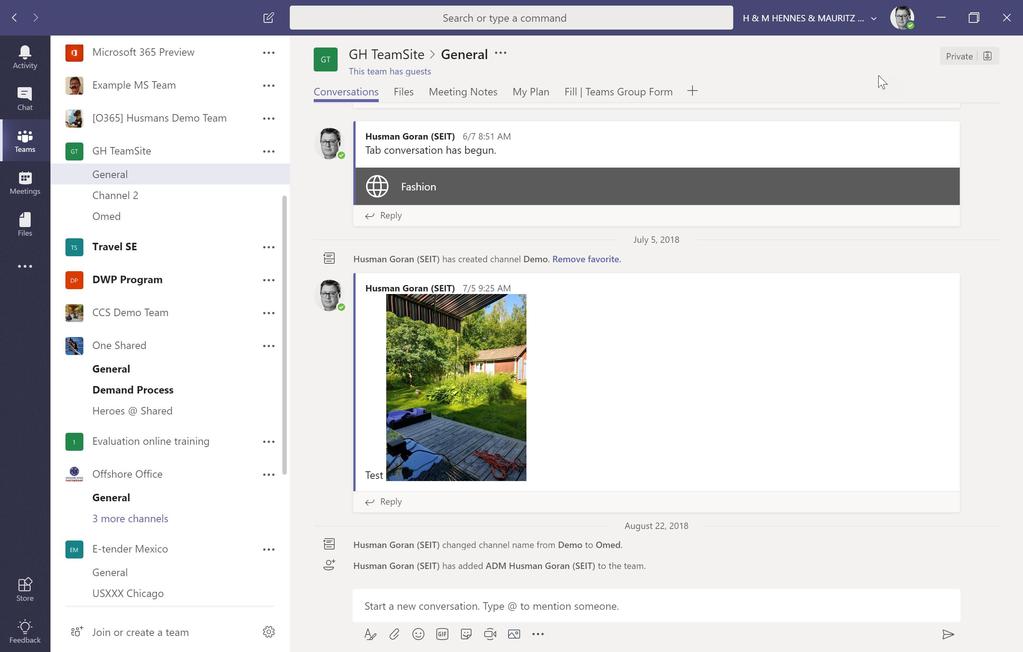Click Join or create a team

point(140,632)
